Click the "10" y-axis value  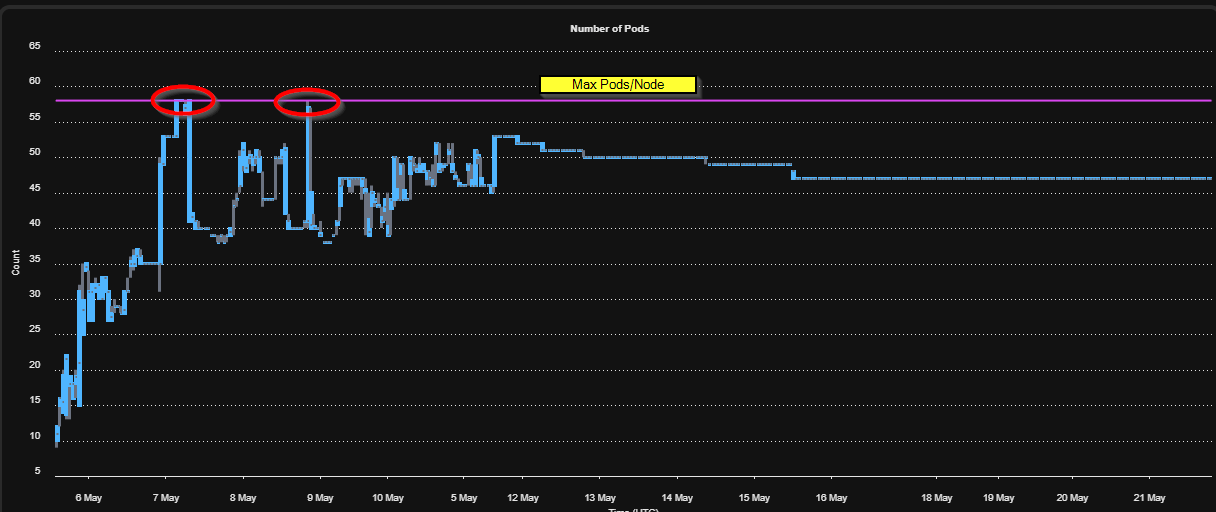35,437
